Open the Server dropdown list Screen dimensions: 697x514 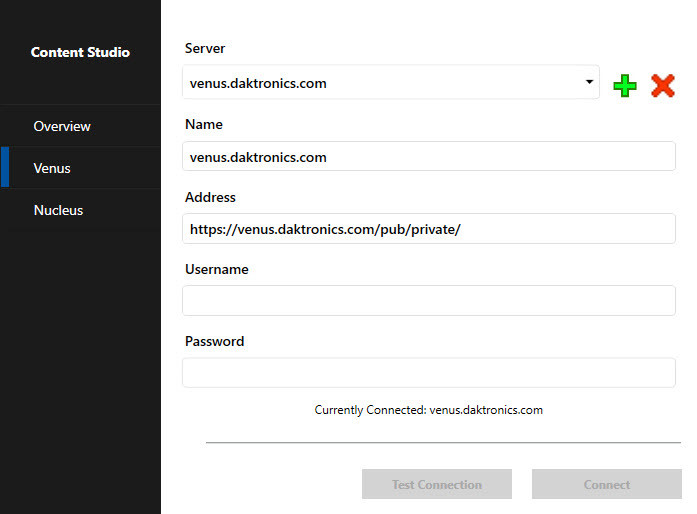(391, 82)
